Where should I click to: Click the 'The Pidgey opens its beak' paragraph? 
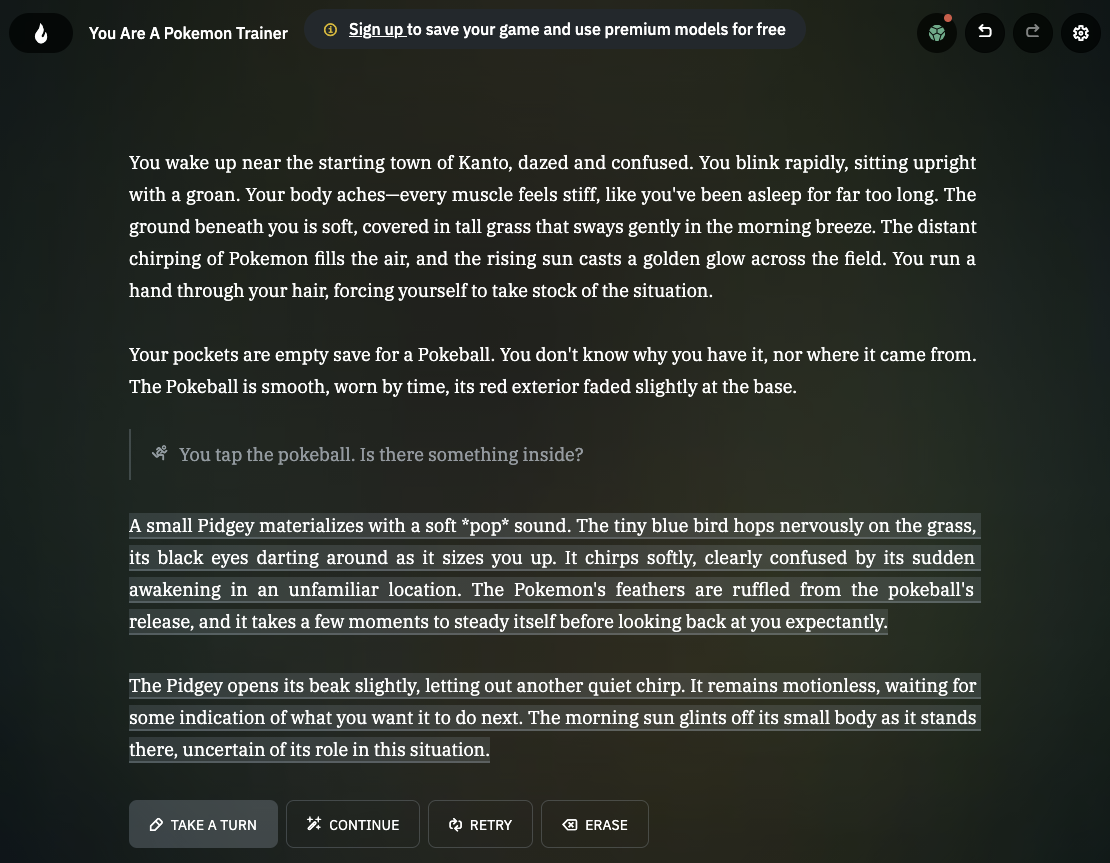click(x=554, y=718)
